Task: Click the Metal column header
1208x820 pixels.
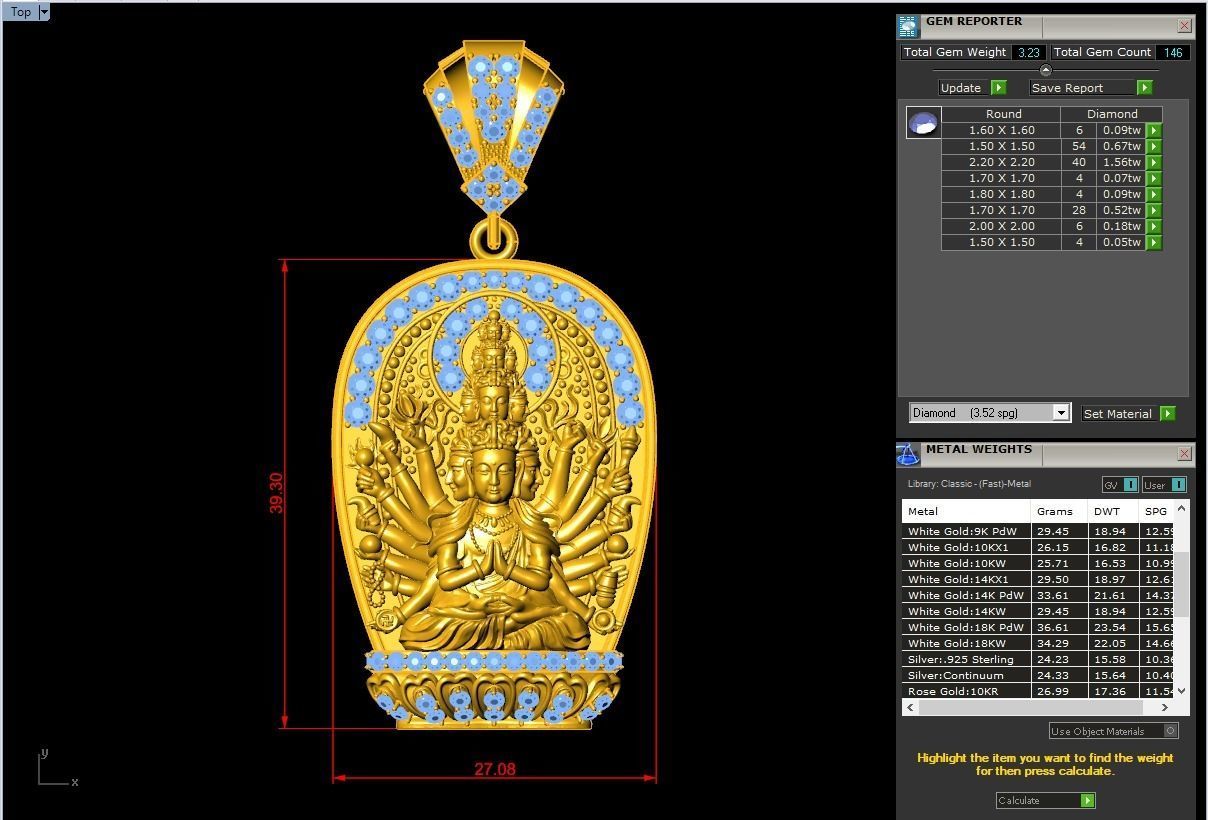Action: tap(966, 511)
